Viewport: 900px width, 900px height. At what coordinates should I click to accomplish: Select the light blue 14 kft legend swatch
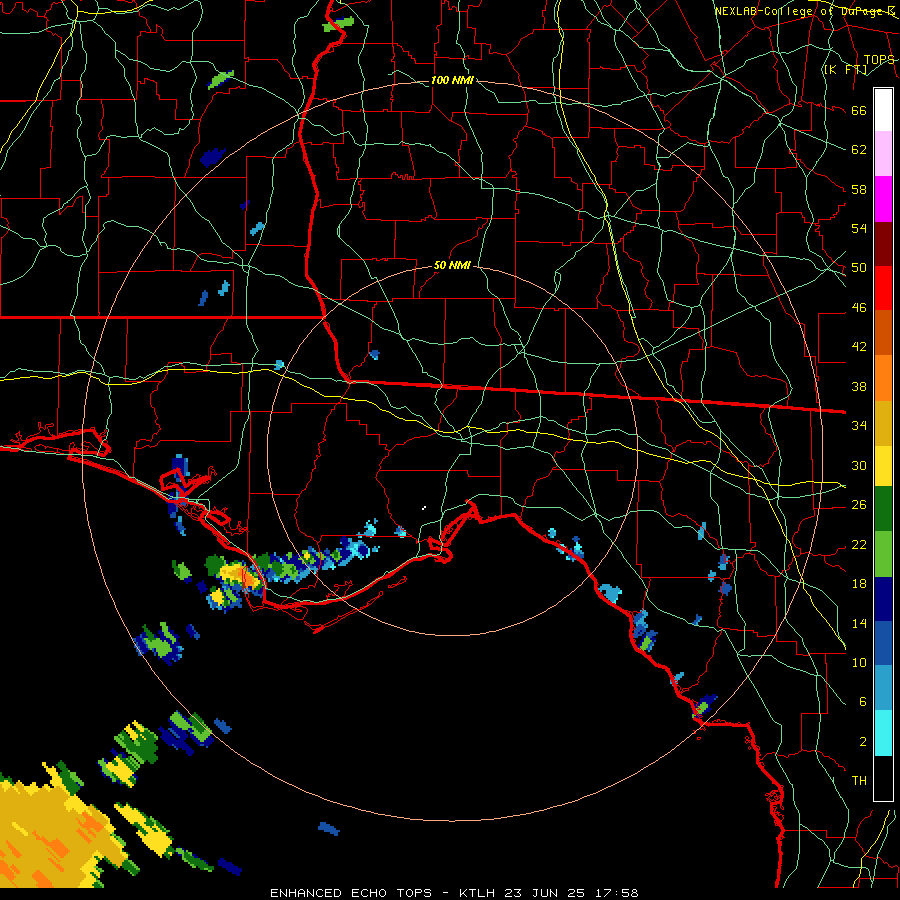click(x=883, y=688)
